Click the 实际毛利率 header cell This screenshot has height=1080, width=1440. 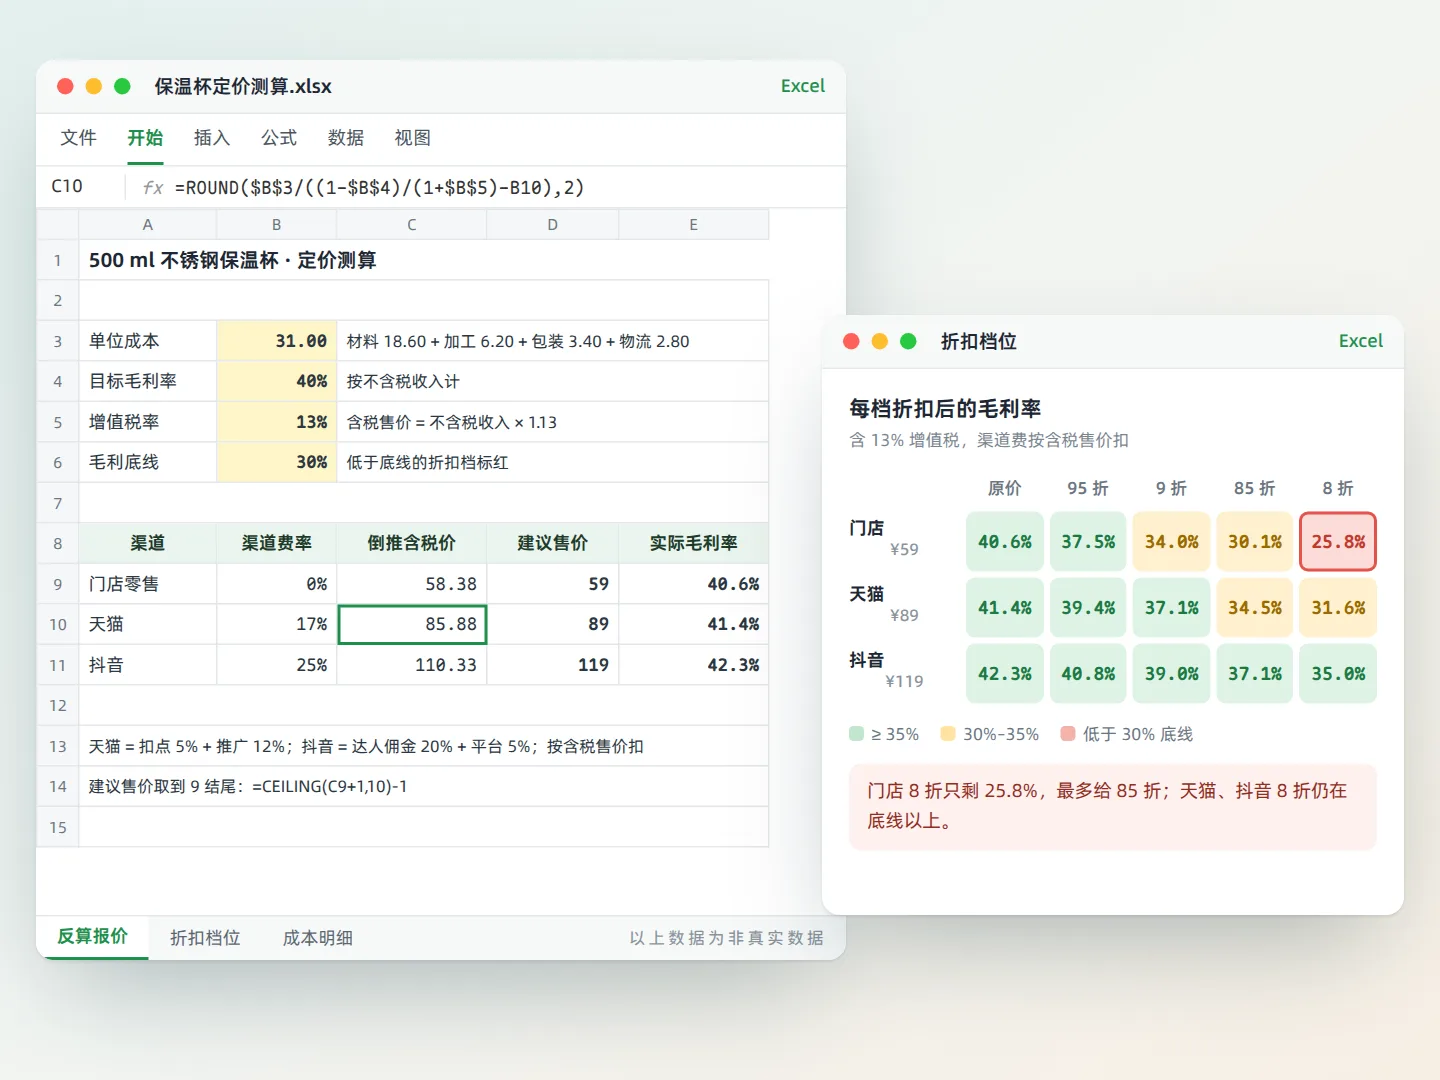[x=693, y=543]
